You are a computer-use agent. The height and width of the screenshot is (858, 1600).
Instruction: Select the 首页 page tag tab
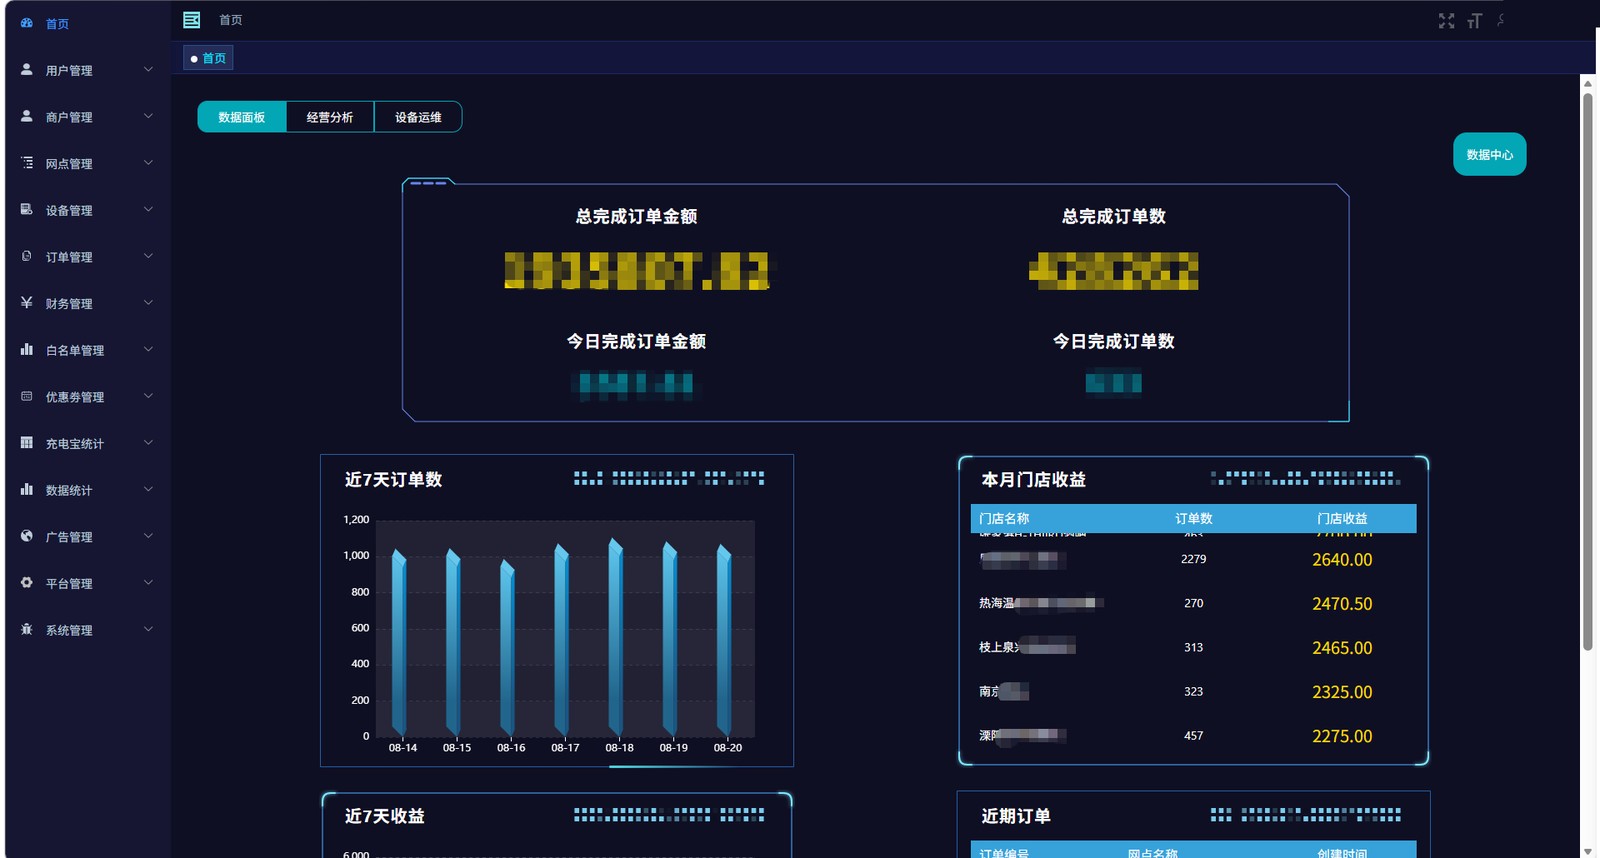(x=208, y=58)
